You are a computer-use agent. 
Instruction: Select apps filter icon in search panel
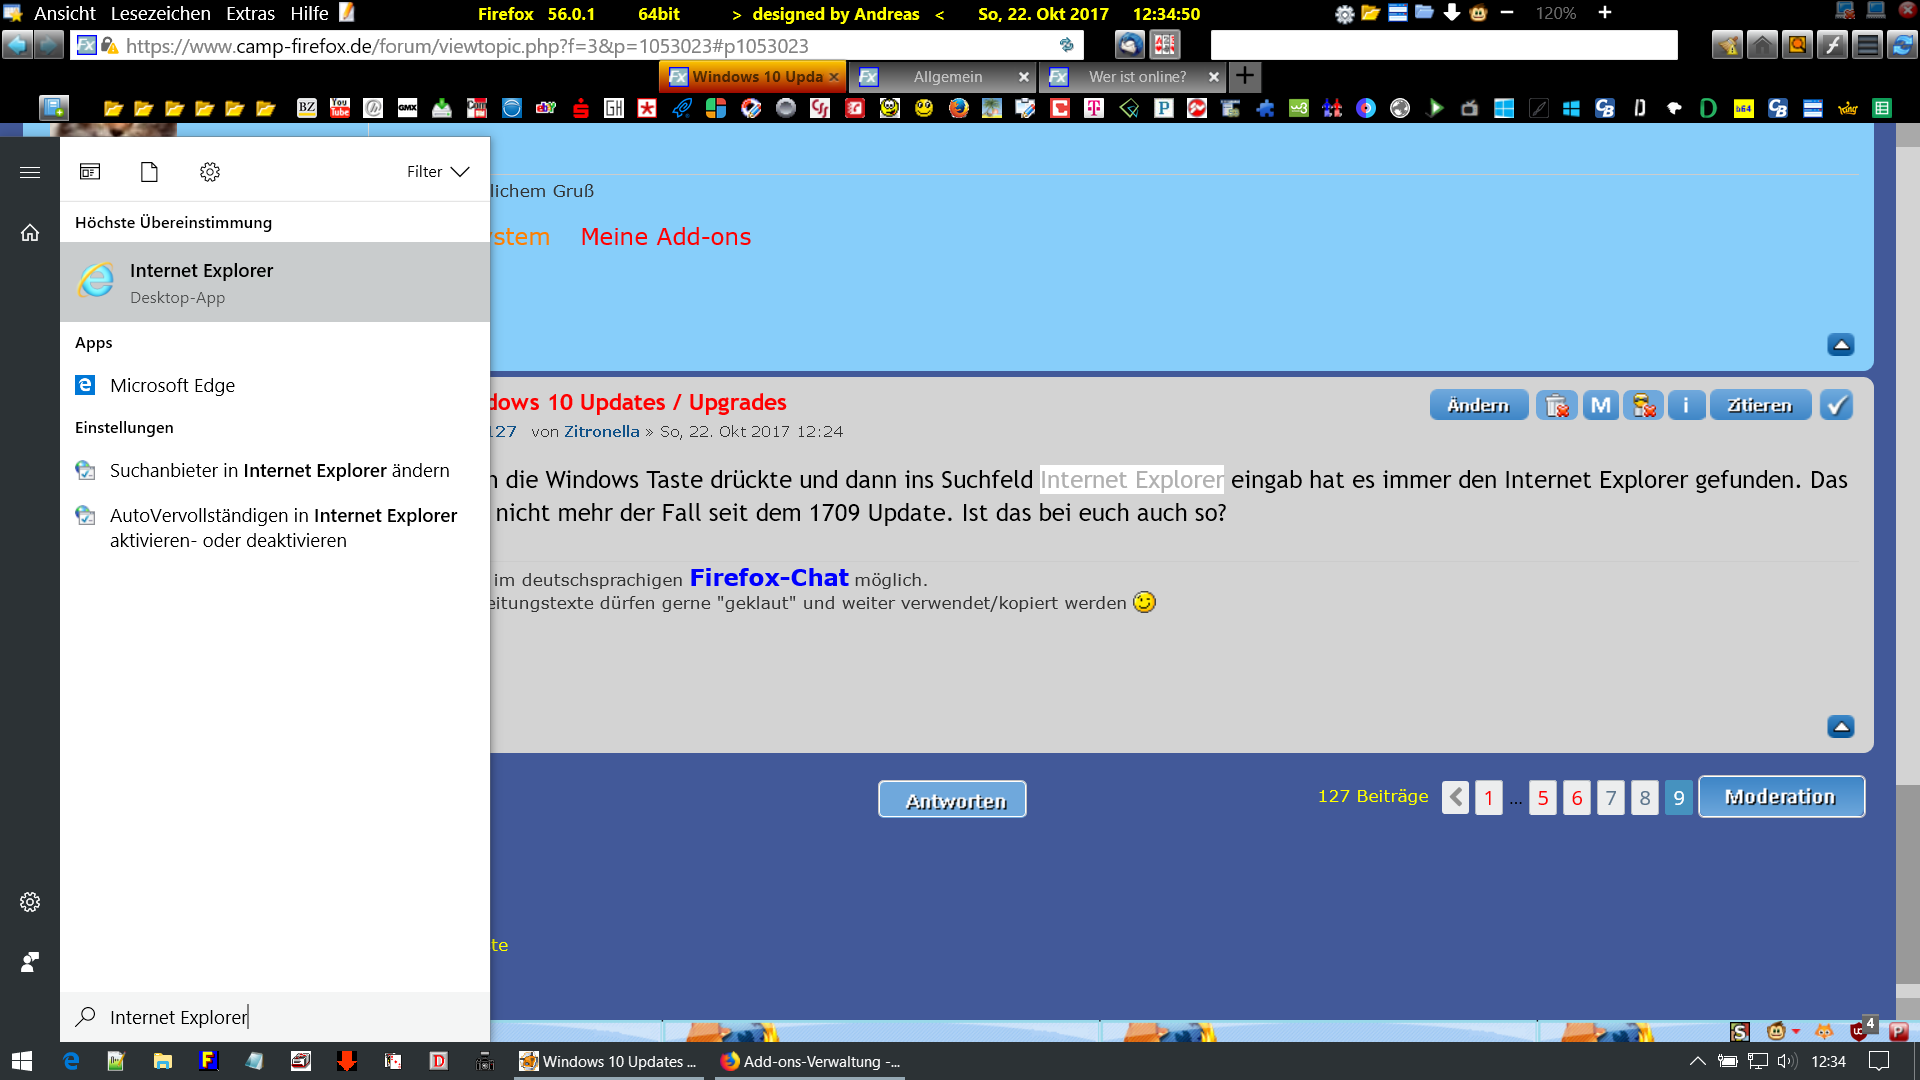[90, 172]
